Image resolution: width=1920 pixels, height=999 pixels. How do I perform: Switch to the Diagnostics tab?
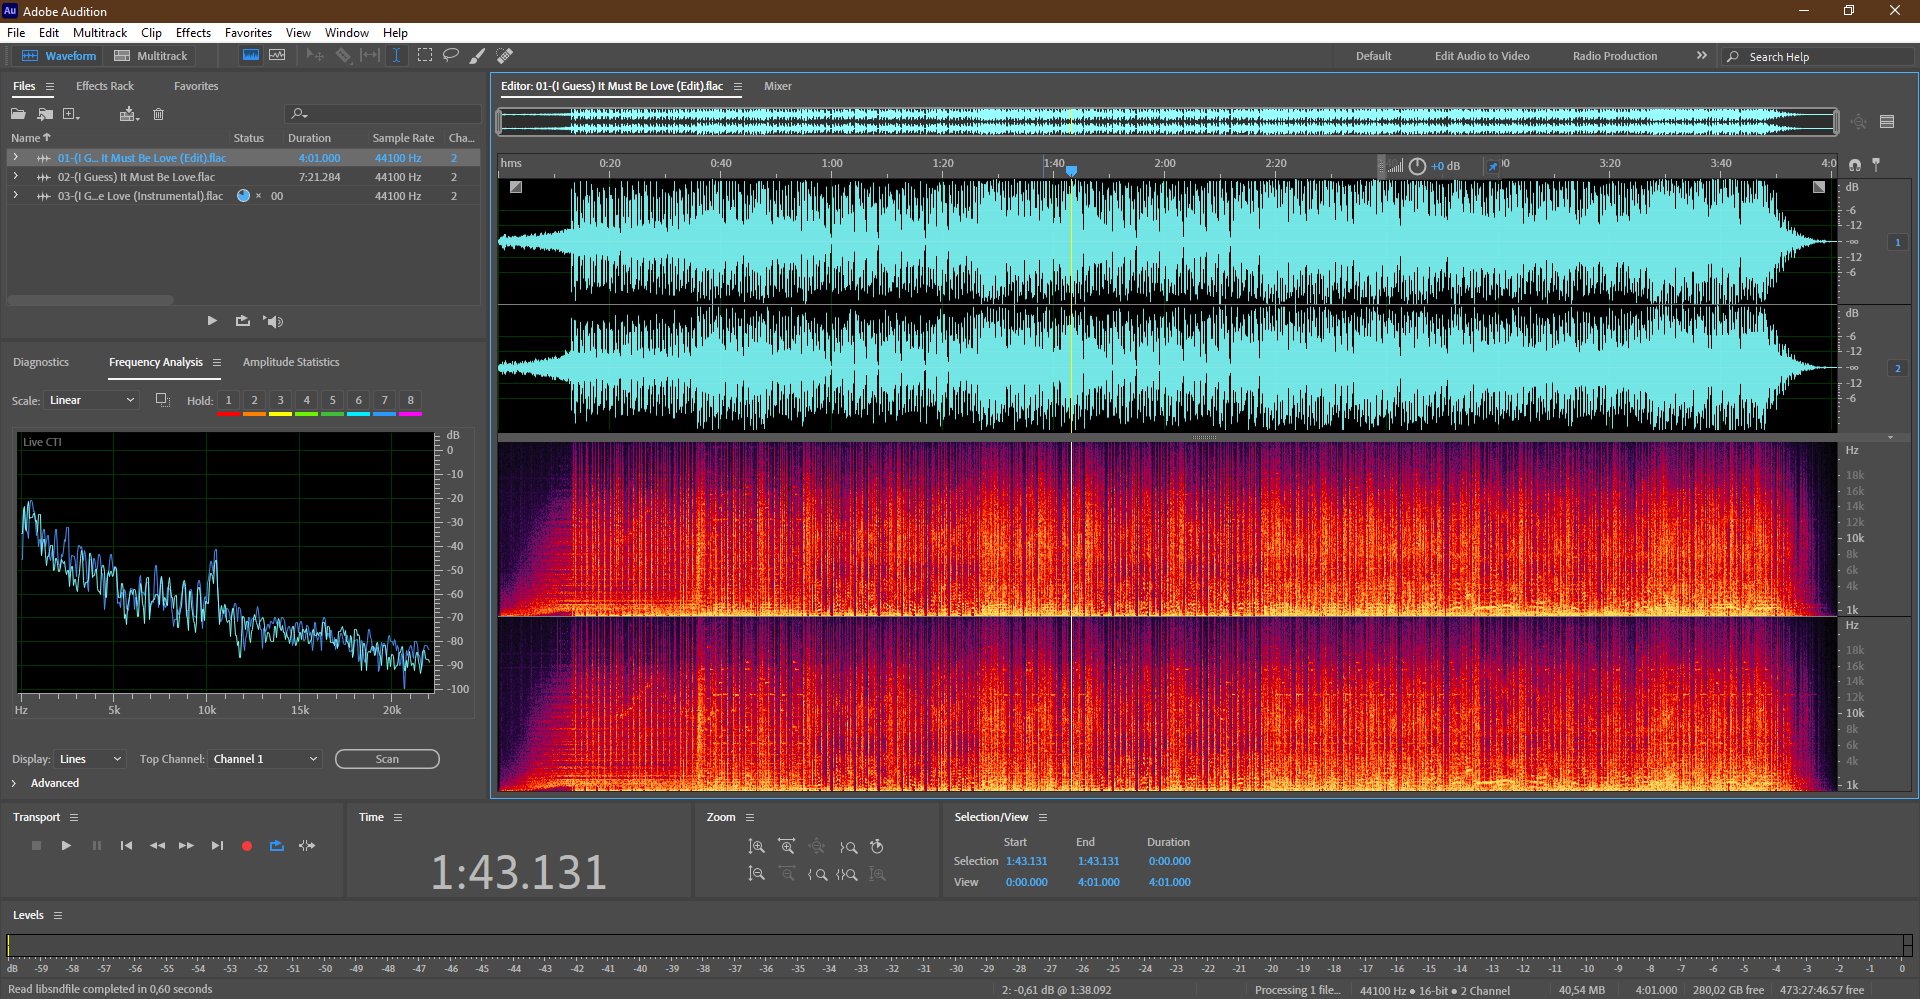click(41, 362)
